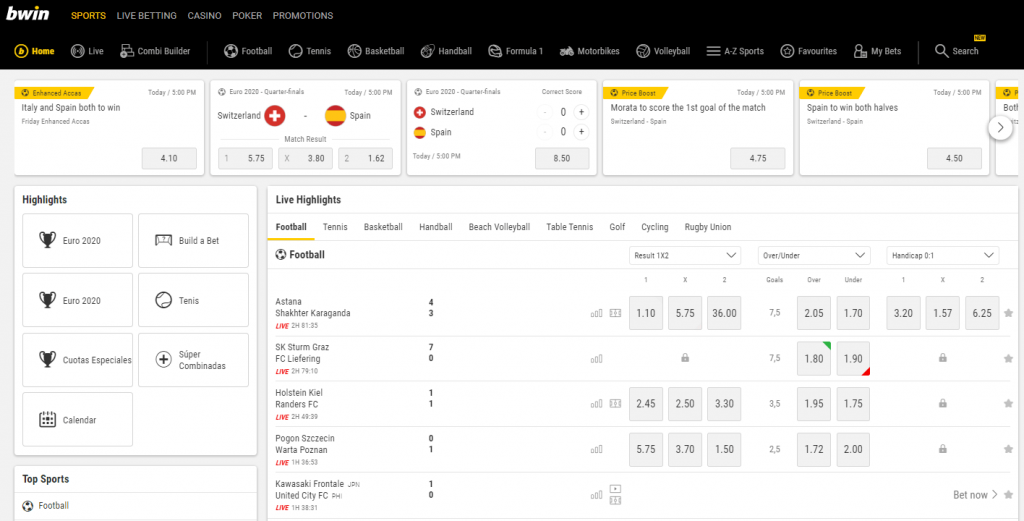
Task: Open the A-Z Sports list
Action: point(735,51)
